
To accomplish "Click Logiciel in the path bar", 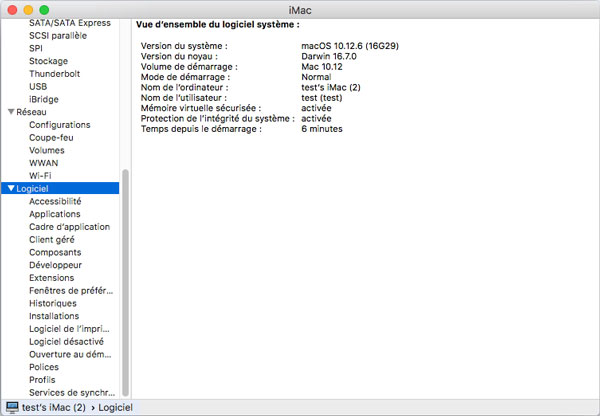I will [x=116, y=407].
